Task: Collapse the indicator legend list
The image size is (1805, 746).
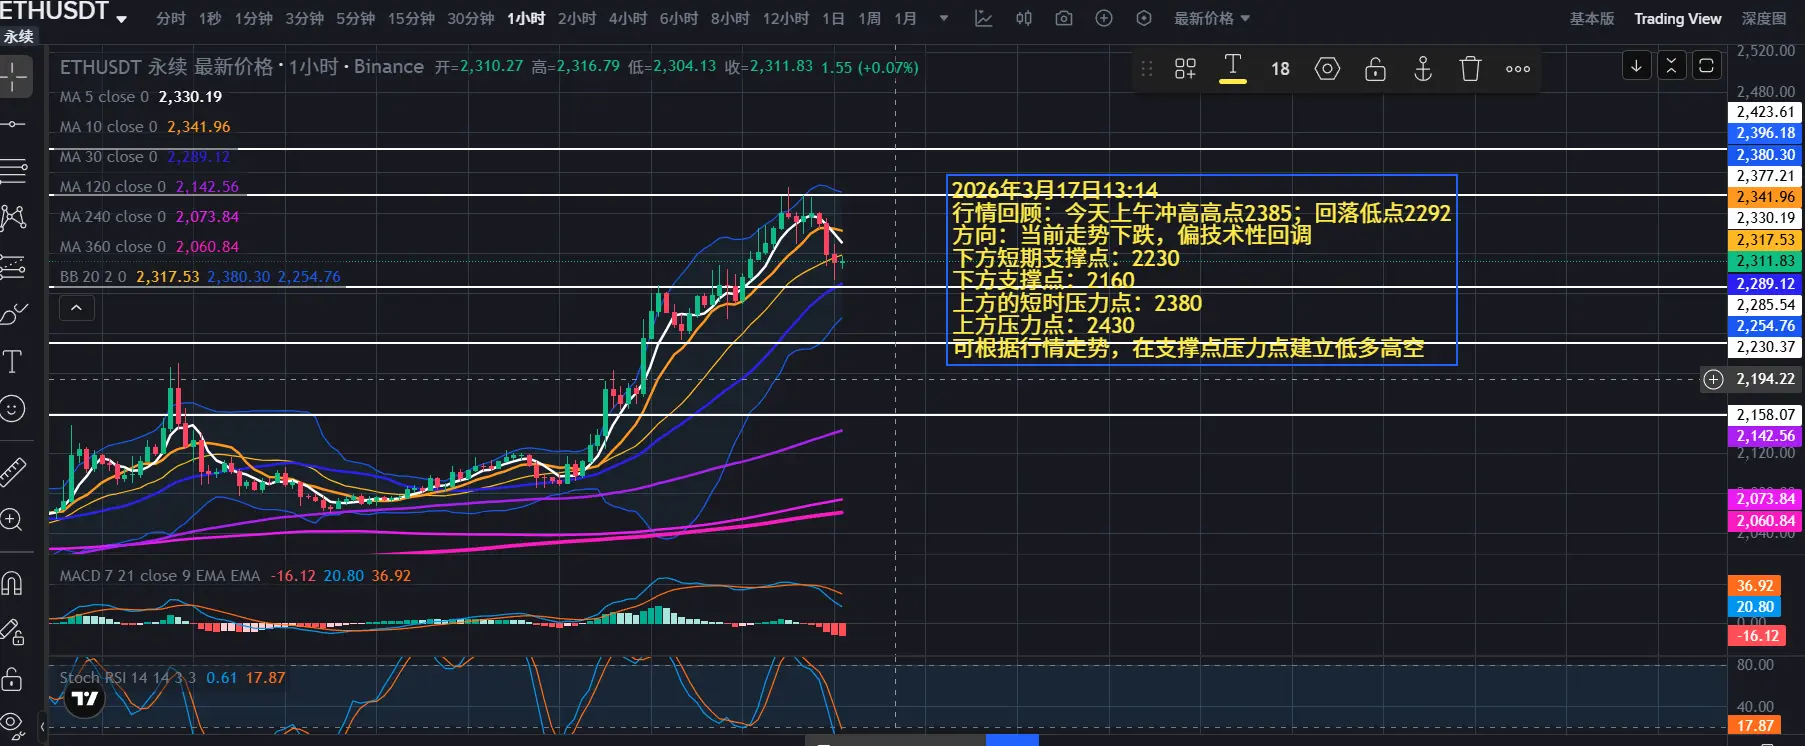Action: tap(76, 309)
